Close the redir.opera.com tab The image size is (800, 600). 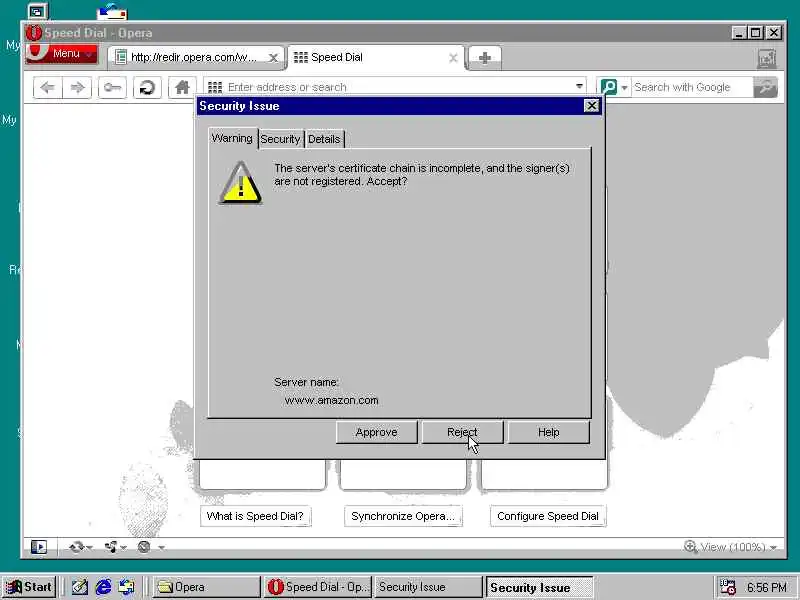pyautogui.click(x=273, y=58)
